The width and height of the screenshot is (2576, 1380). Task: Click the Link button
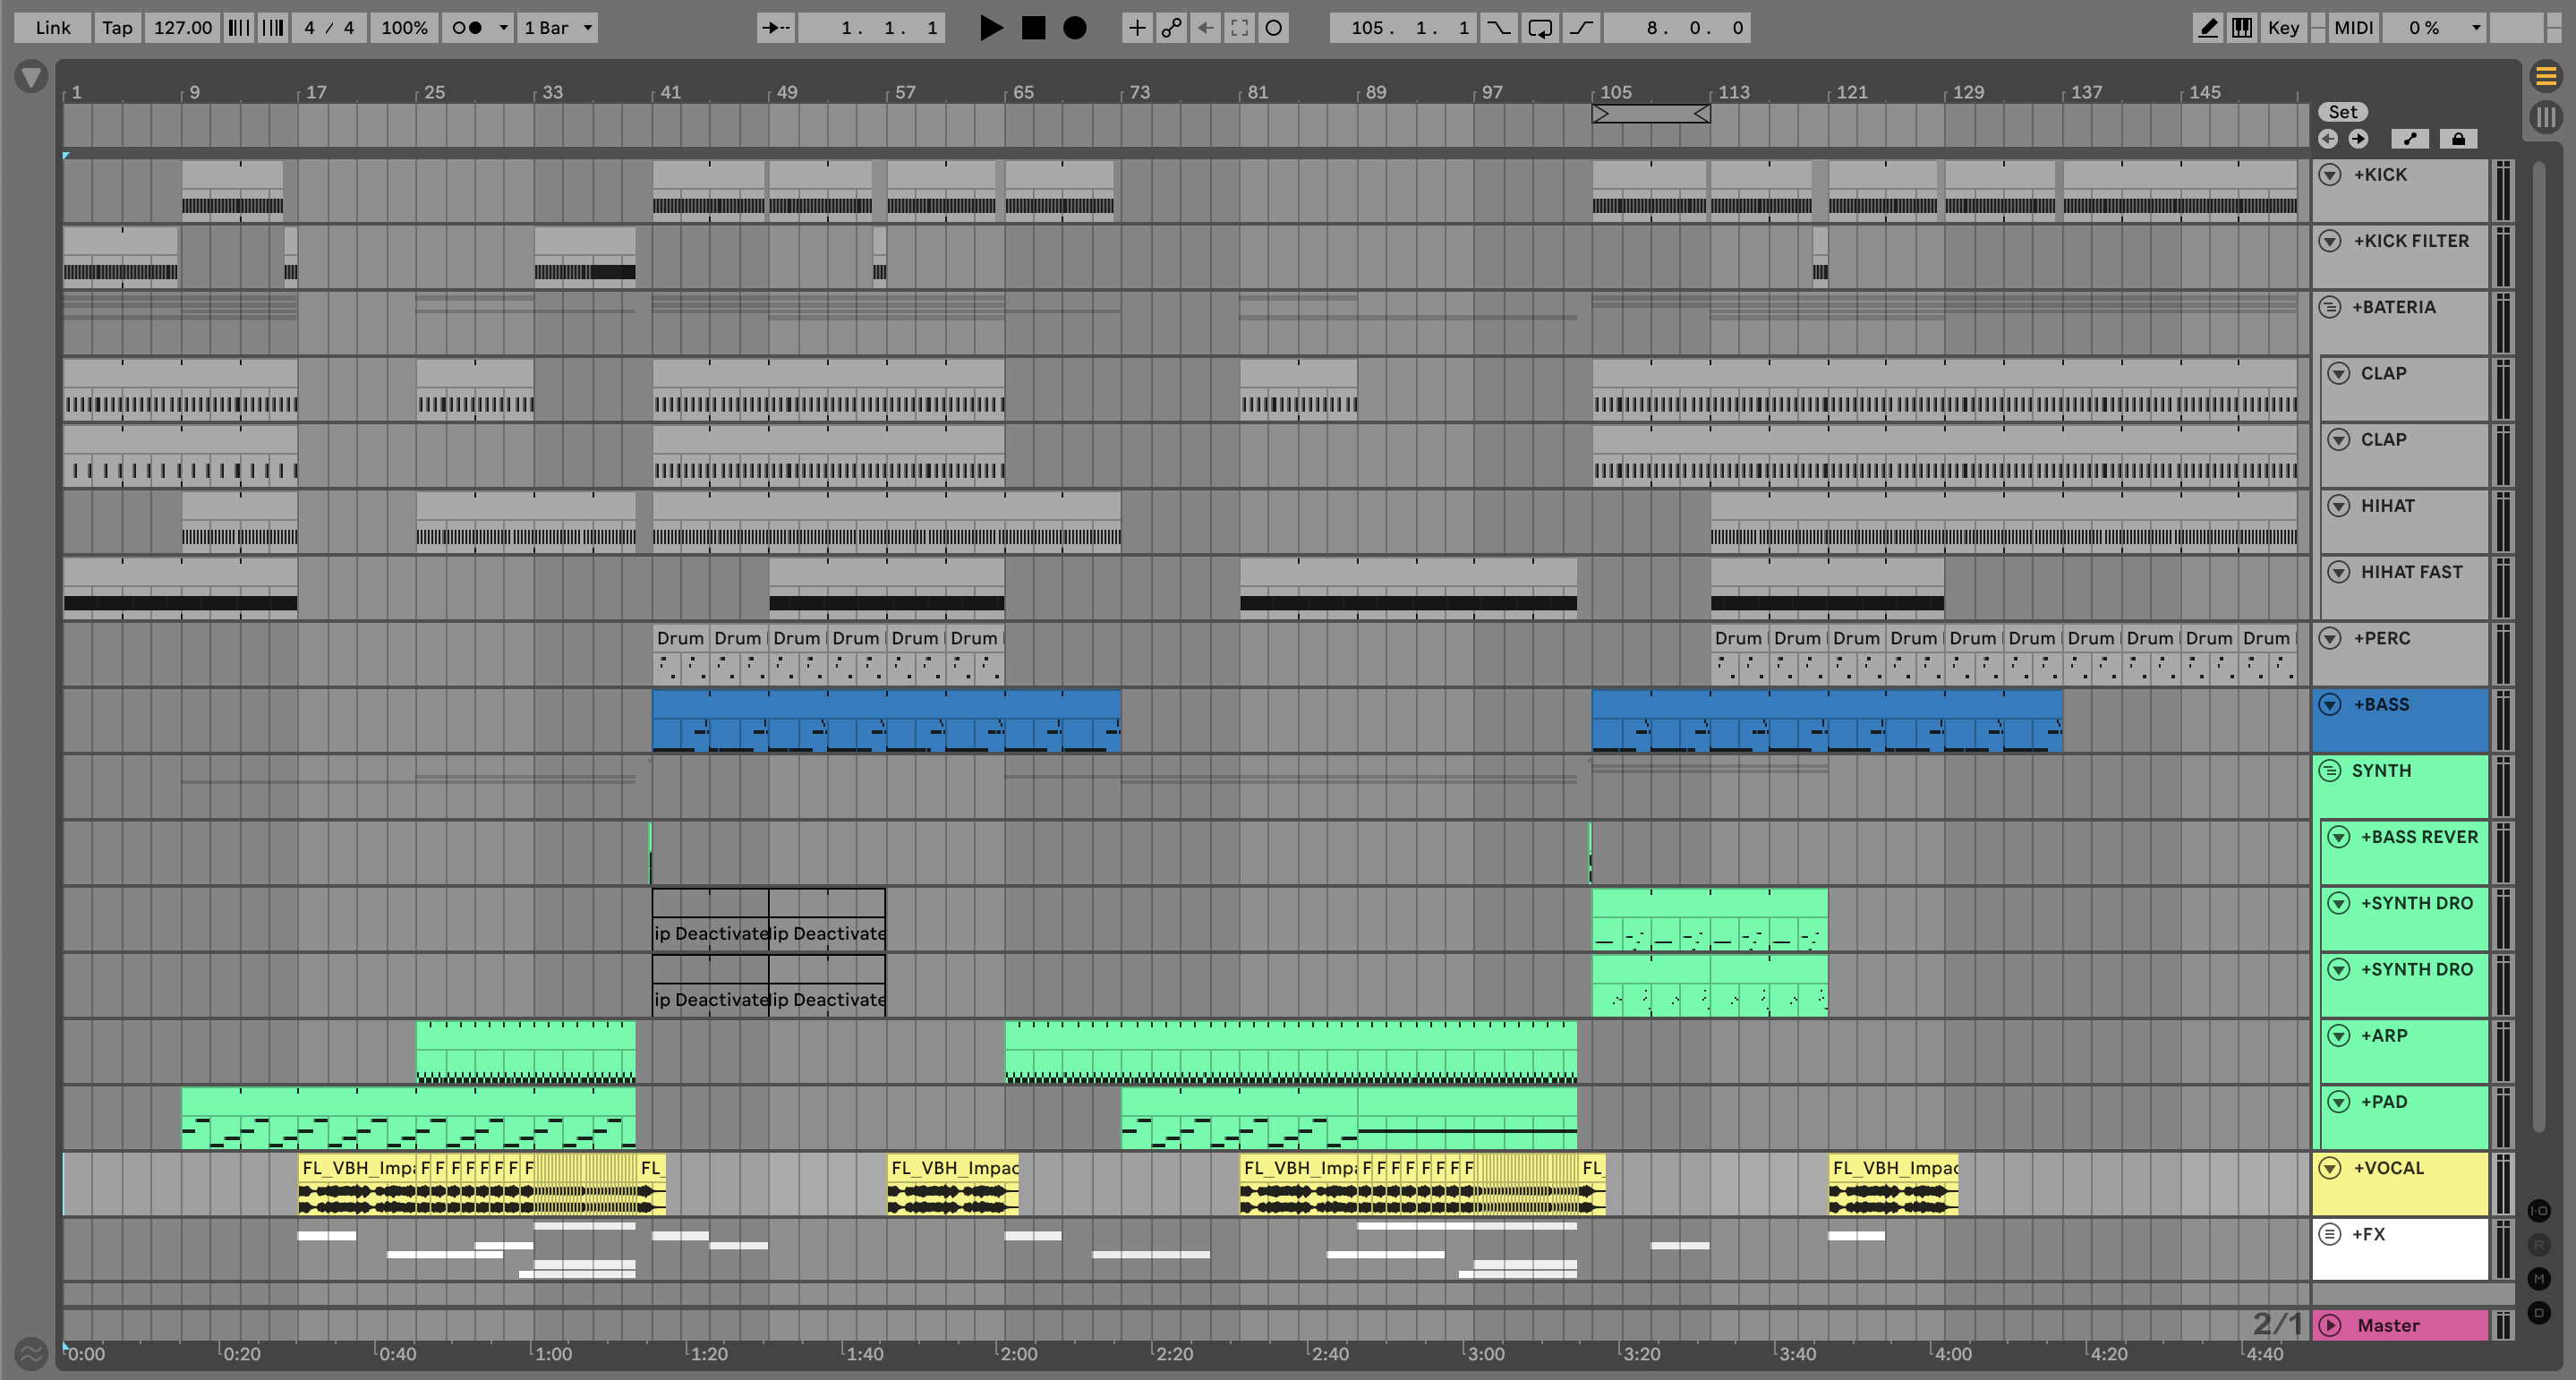pyautogui.click(x=53, y=28)
